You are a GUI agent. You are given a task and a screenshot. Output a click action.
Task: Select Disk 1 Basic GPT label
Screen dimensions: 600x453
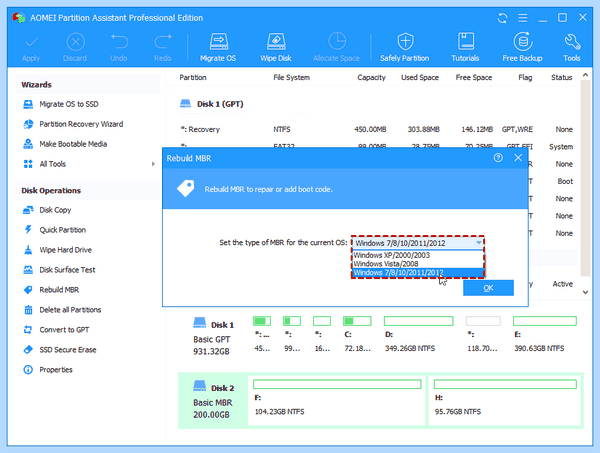coord(214,336)
